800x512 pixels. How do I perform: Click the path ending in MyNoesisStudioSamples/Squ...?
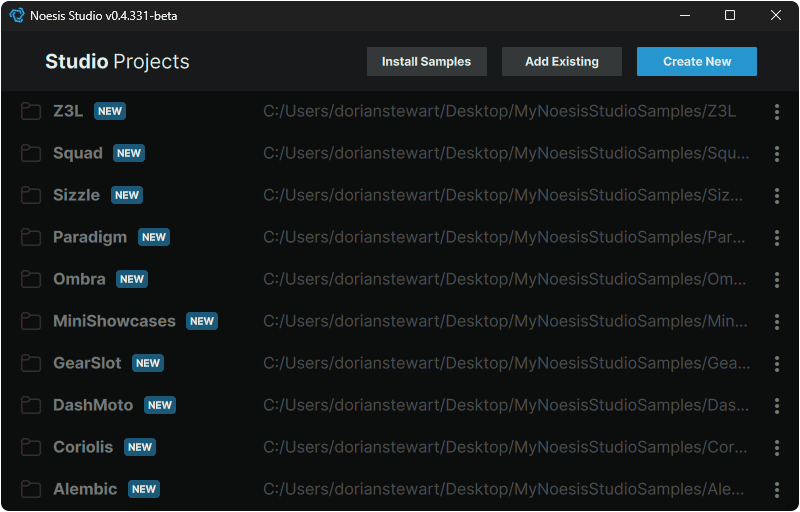click(x=507, y=153)
